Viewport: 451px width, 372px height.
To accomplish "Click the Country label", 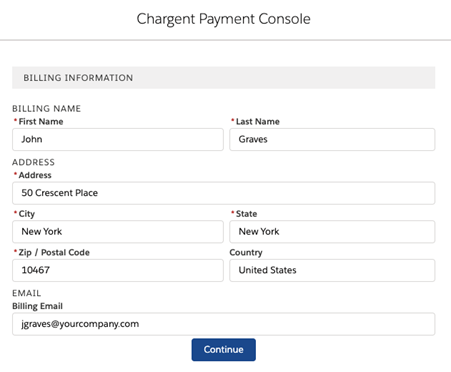I will point(246,253).
